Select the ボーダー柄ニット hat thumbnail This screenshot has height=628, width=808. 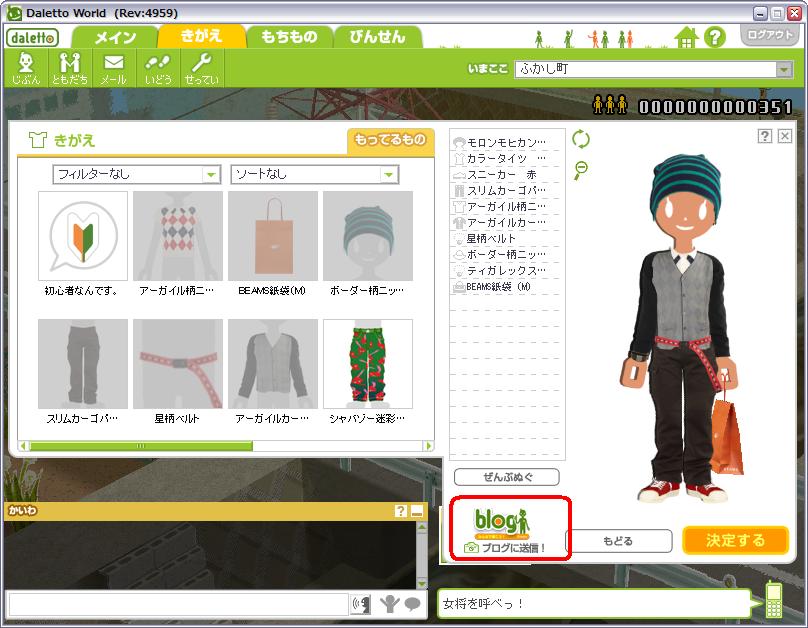tap(368, 236)
